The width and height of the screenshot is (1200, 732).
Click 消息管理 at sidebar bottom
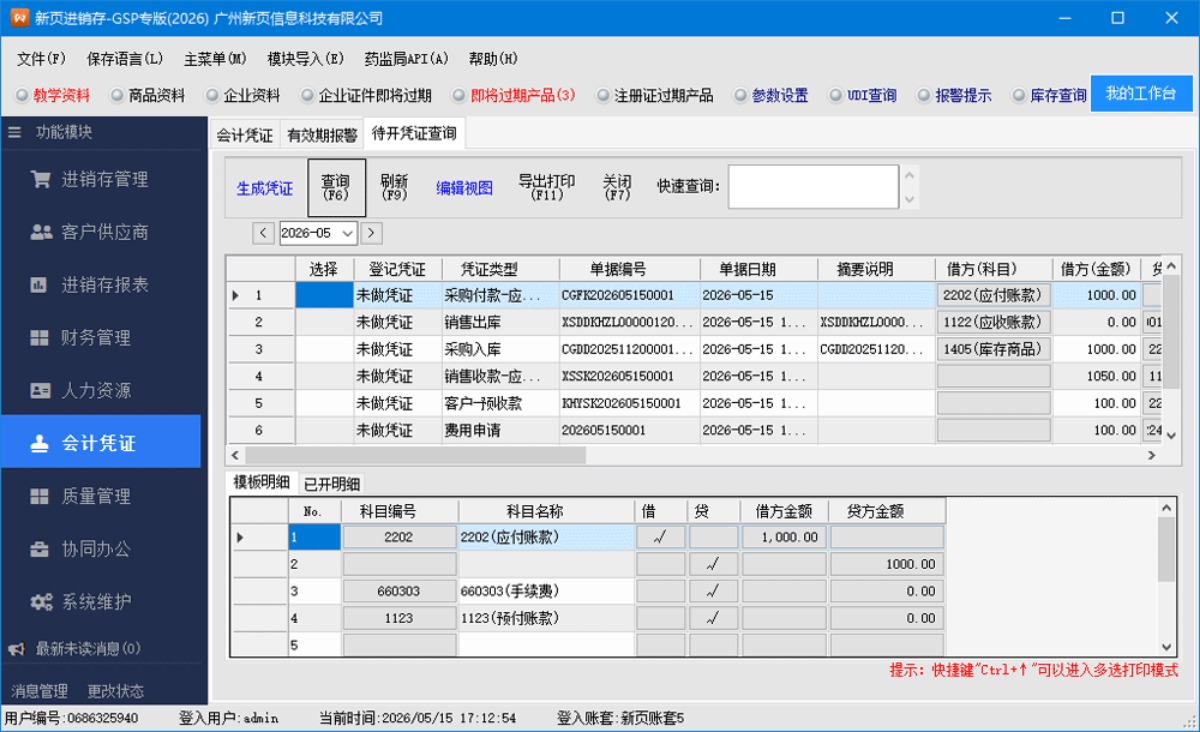(x=40, y=691)
